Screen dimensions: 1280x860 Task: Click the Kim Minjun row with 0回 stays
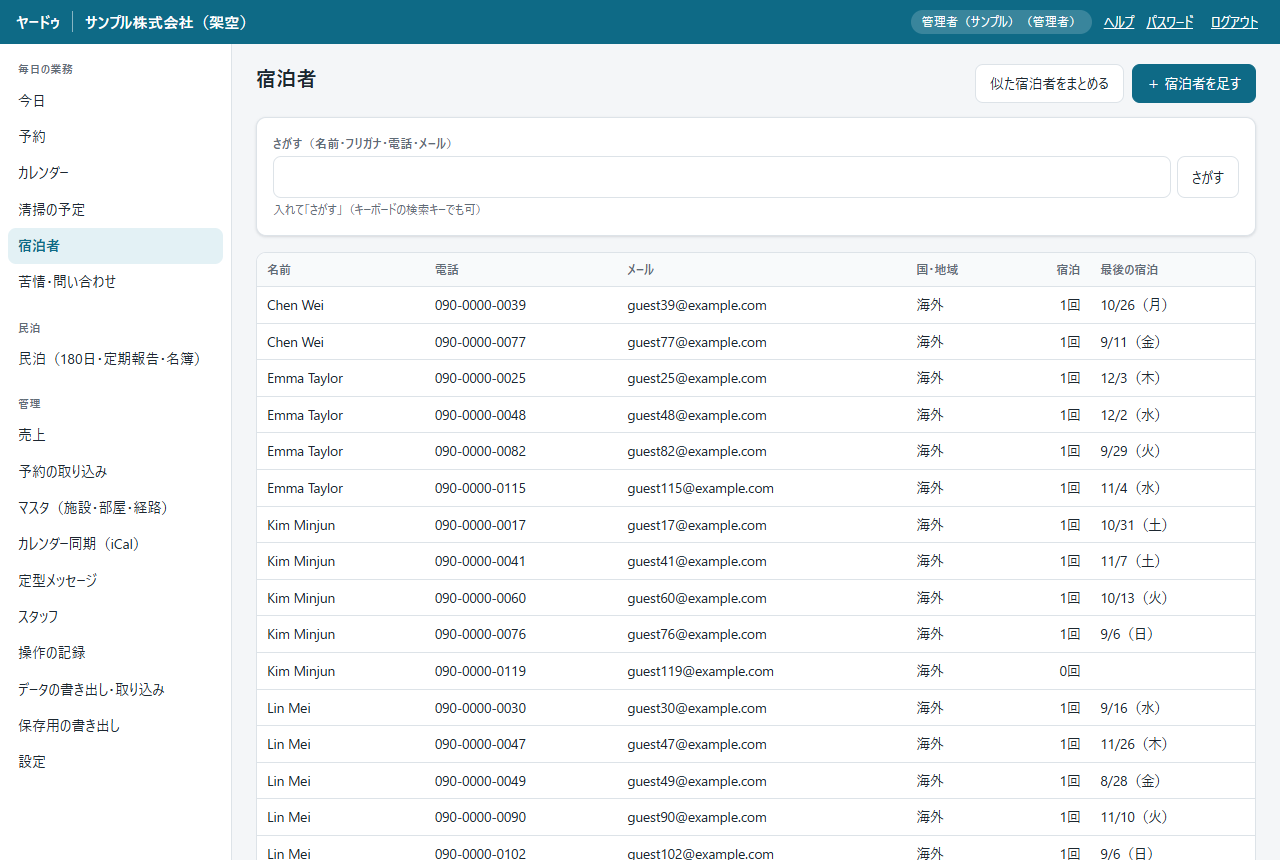tap(756, 671)
